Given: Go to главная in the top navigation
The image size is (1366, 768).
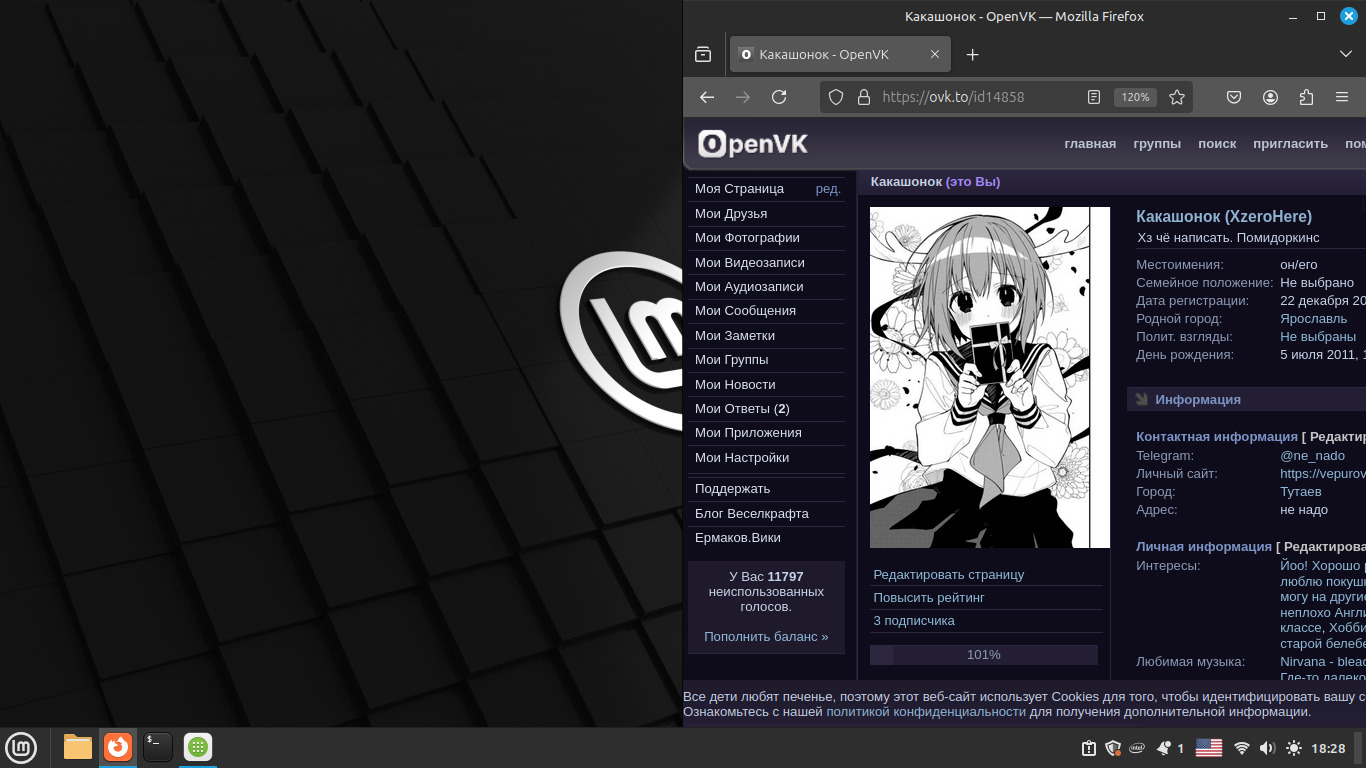Looking at the screenshot, I should (1090, 144).
